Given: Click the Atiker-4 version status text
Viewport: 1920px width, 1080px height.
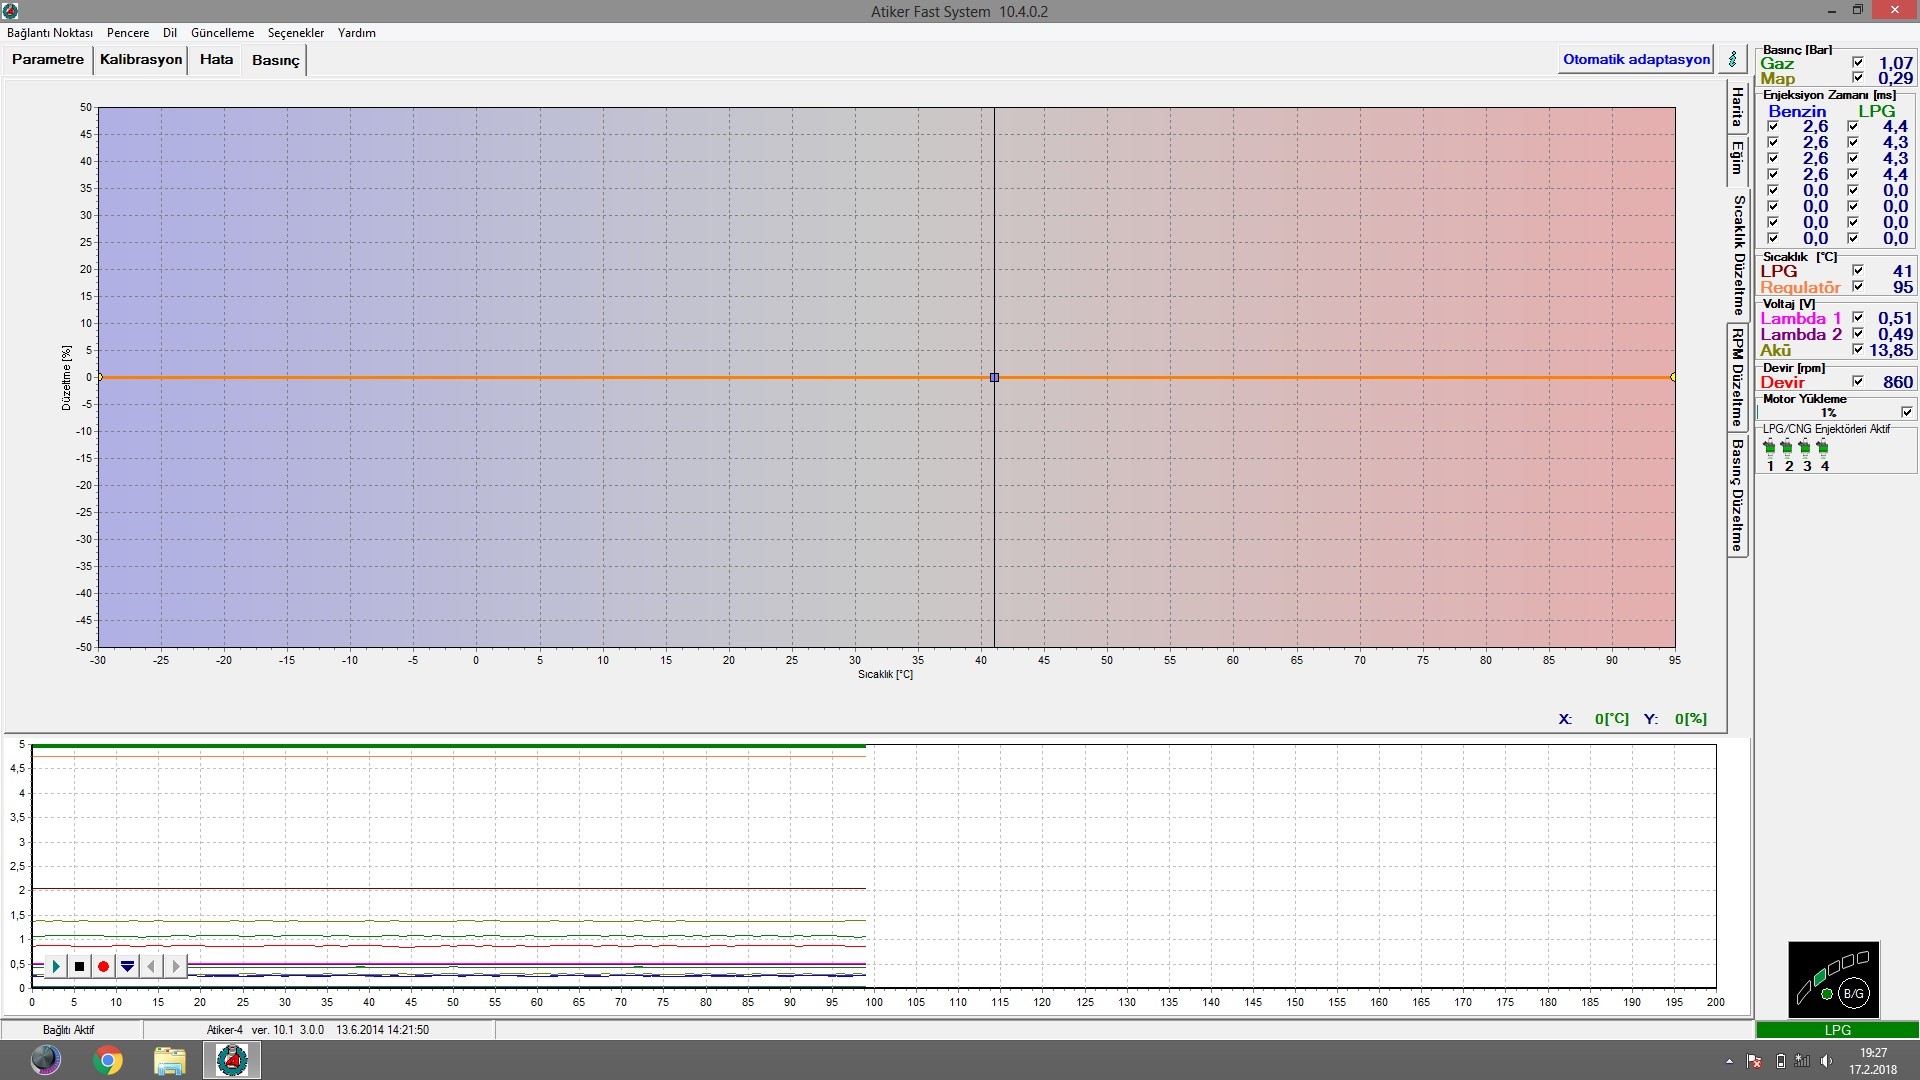Looking at the screenshot, I should click(x=318, y=1030).
